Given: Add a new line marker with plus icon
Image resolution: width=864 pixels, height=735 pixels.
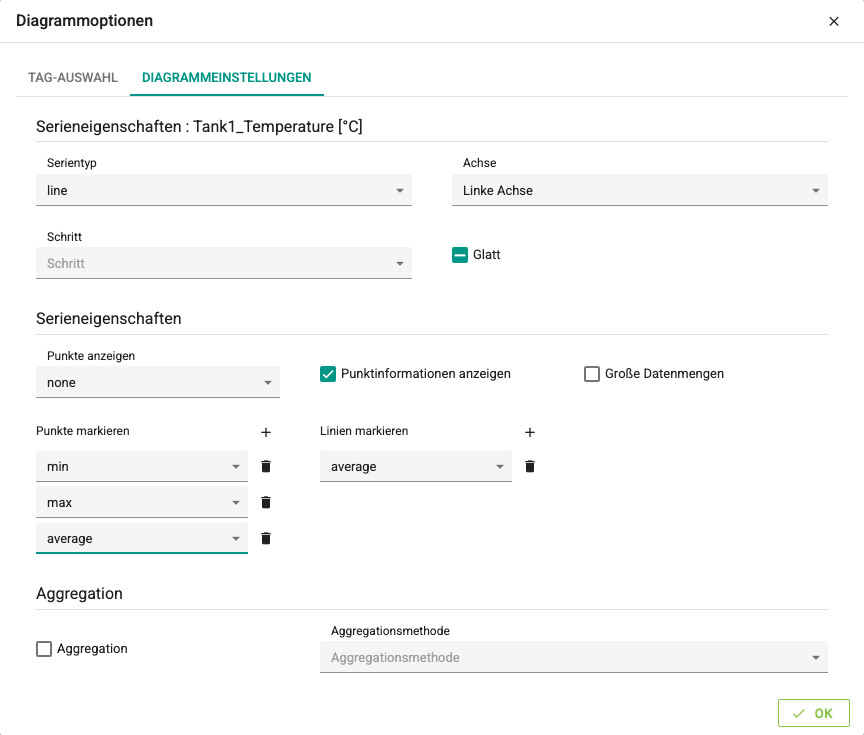Looking at the screenshot, I should point(530,433).
